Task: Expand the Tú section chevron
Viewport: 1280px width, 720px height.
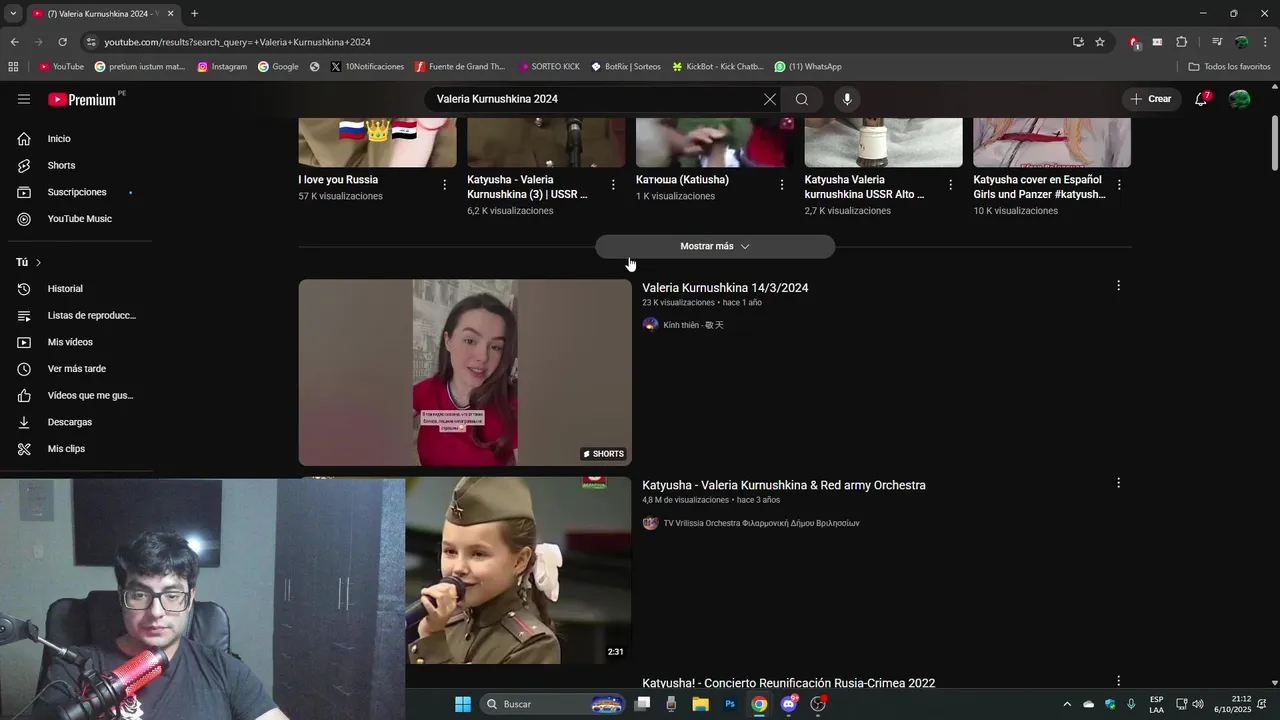Action: 38,262
